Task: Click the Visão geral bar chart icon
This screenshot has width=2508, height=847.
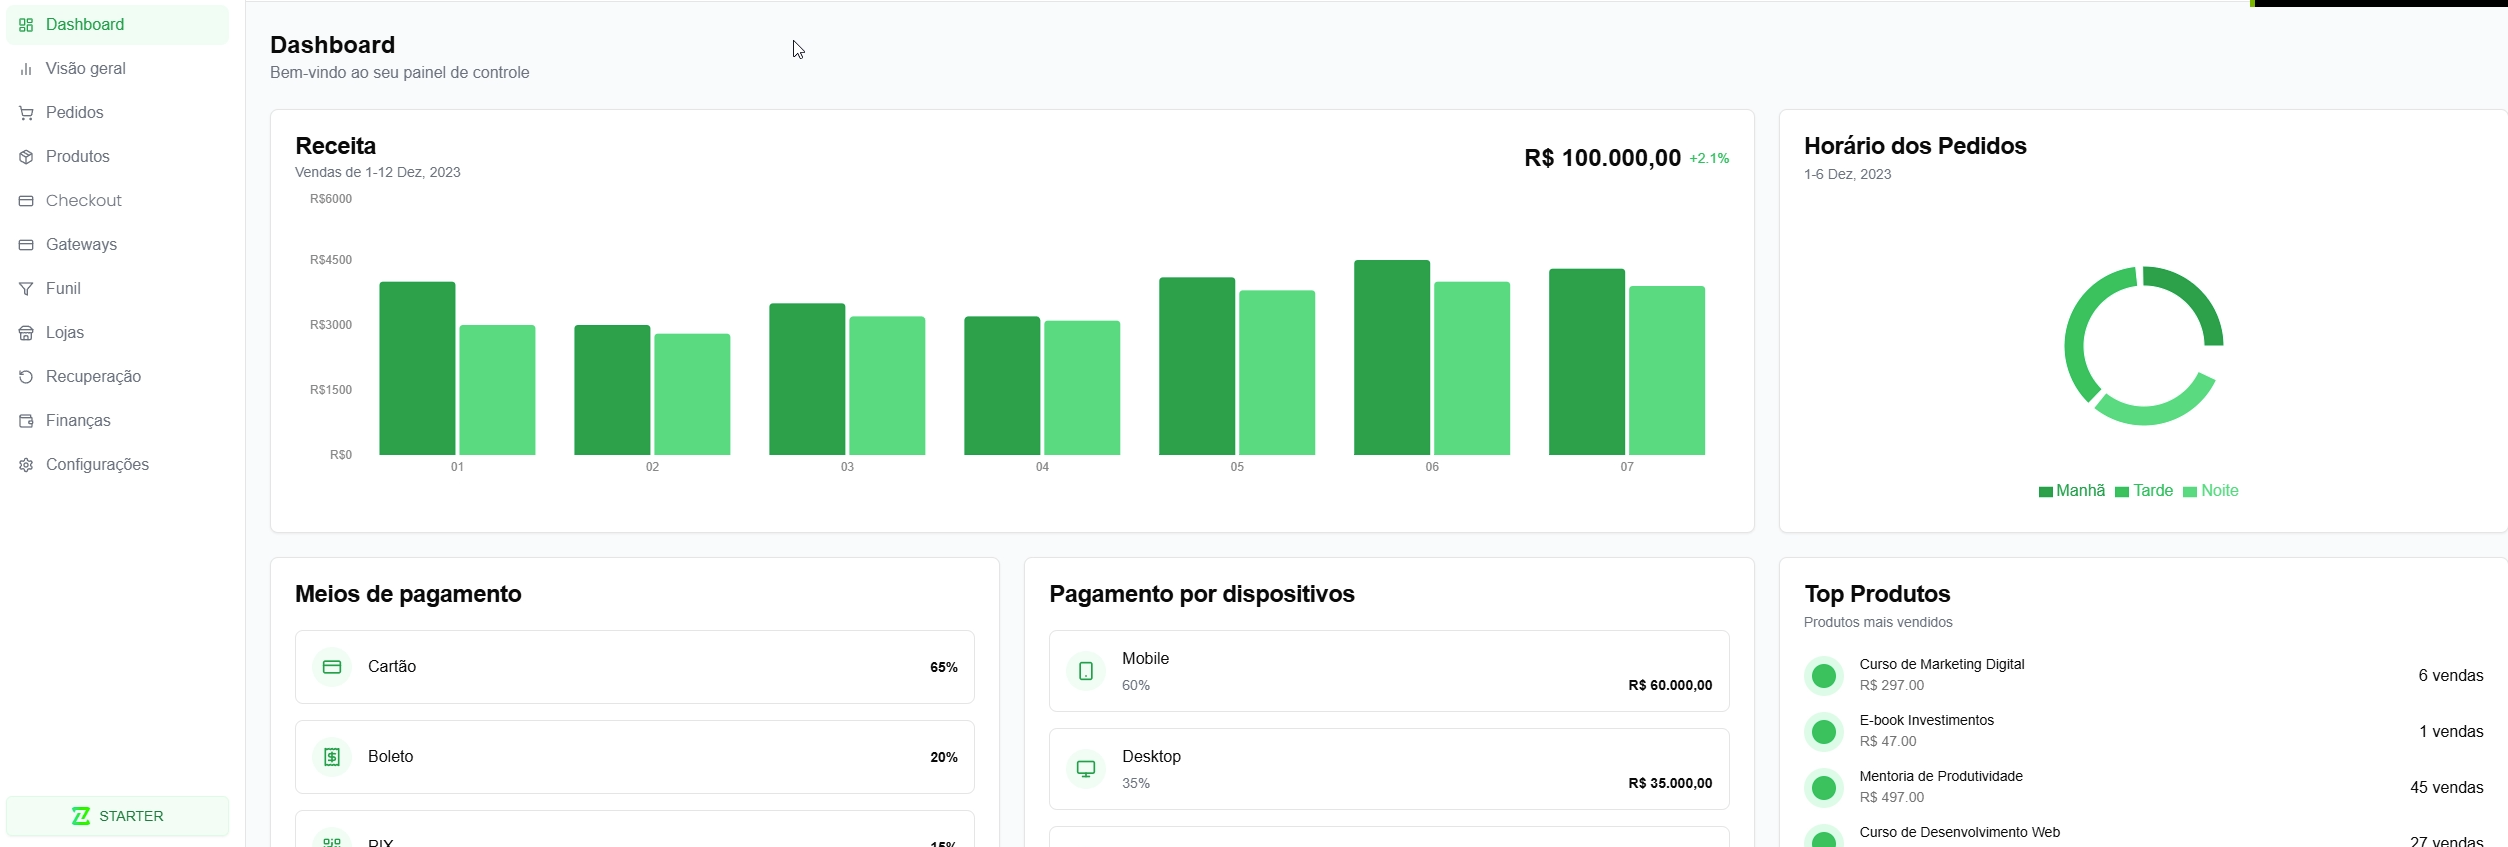Action: click(26, 69)
